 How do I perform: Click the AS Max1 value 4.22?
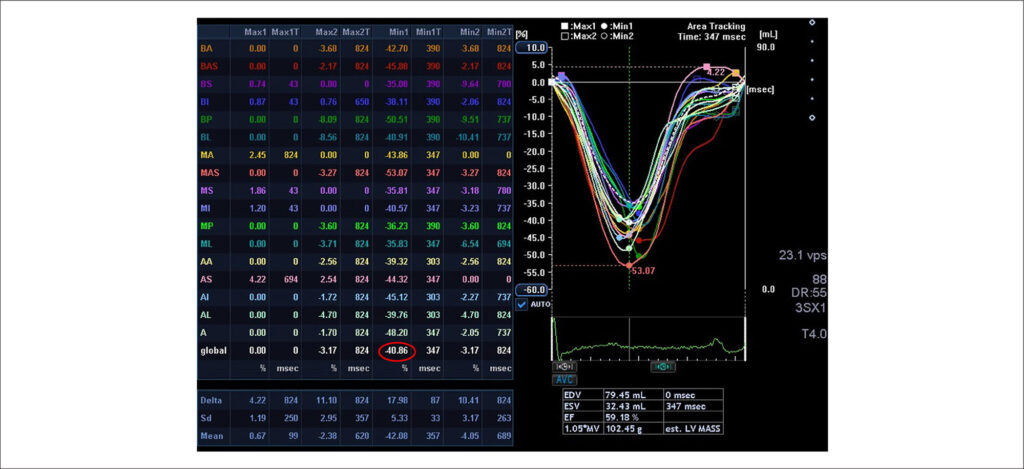pos(259,279)
